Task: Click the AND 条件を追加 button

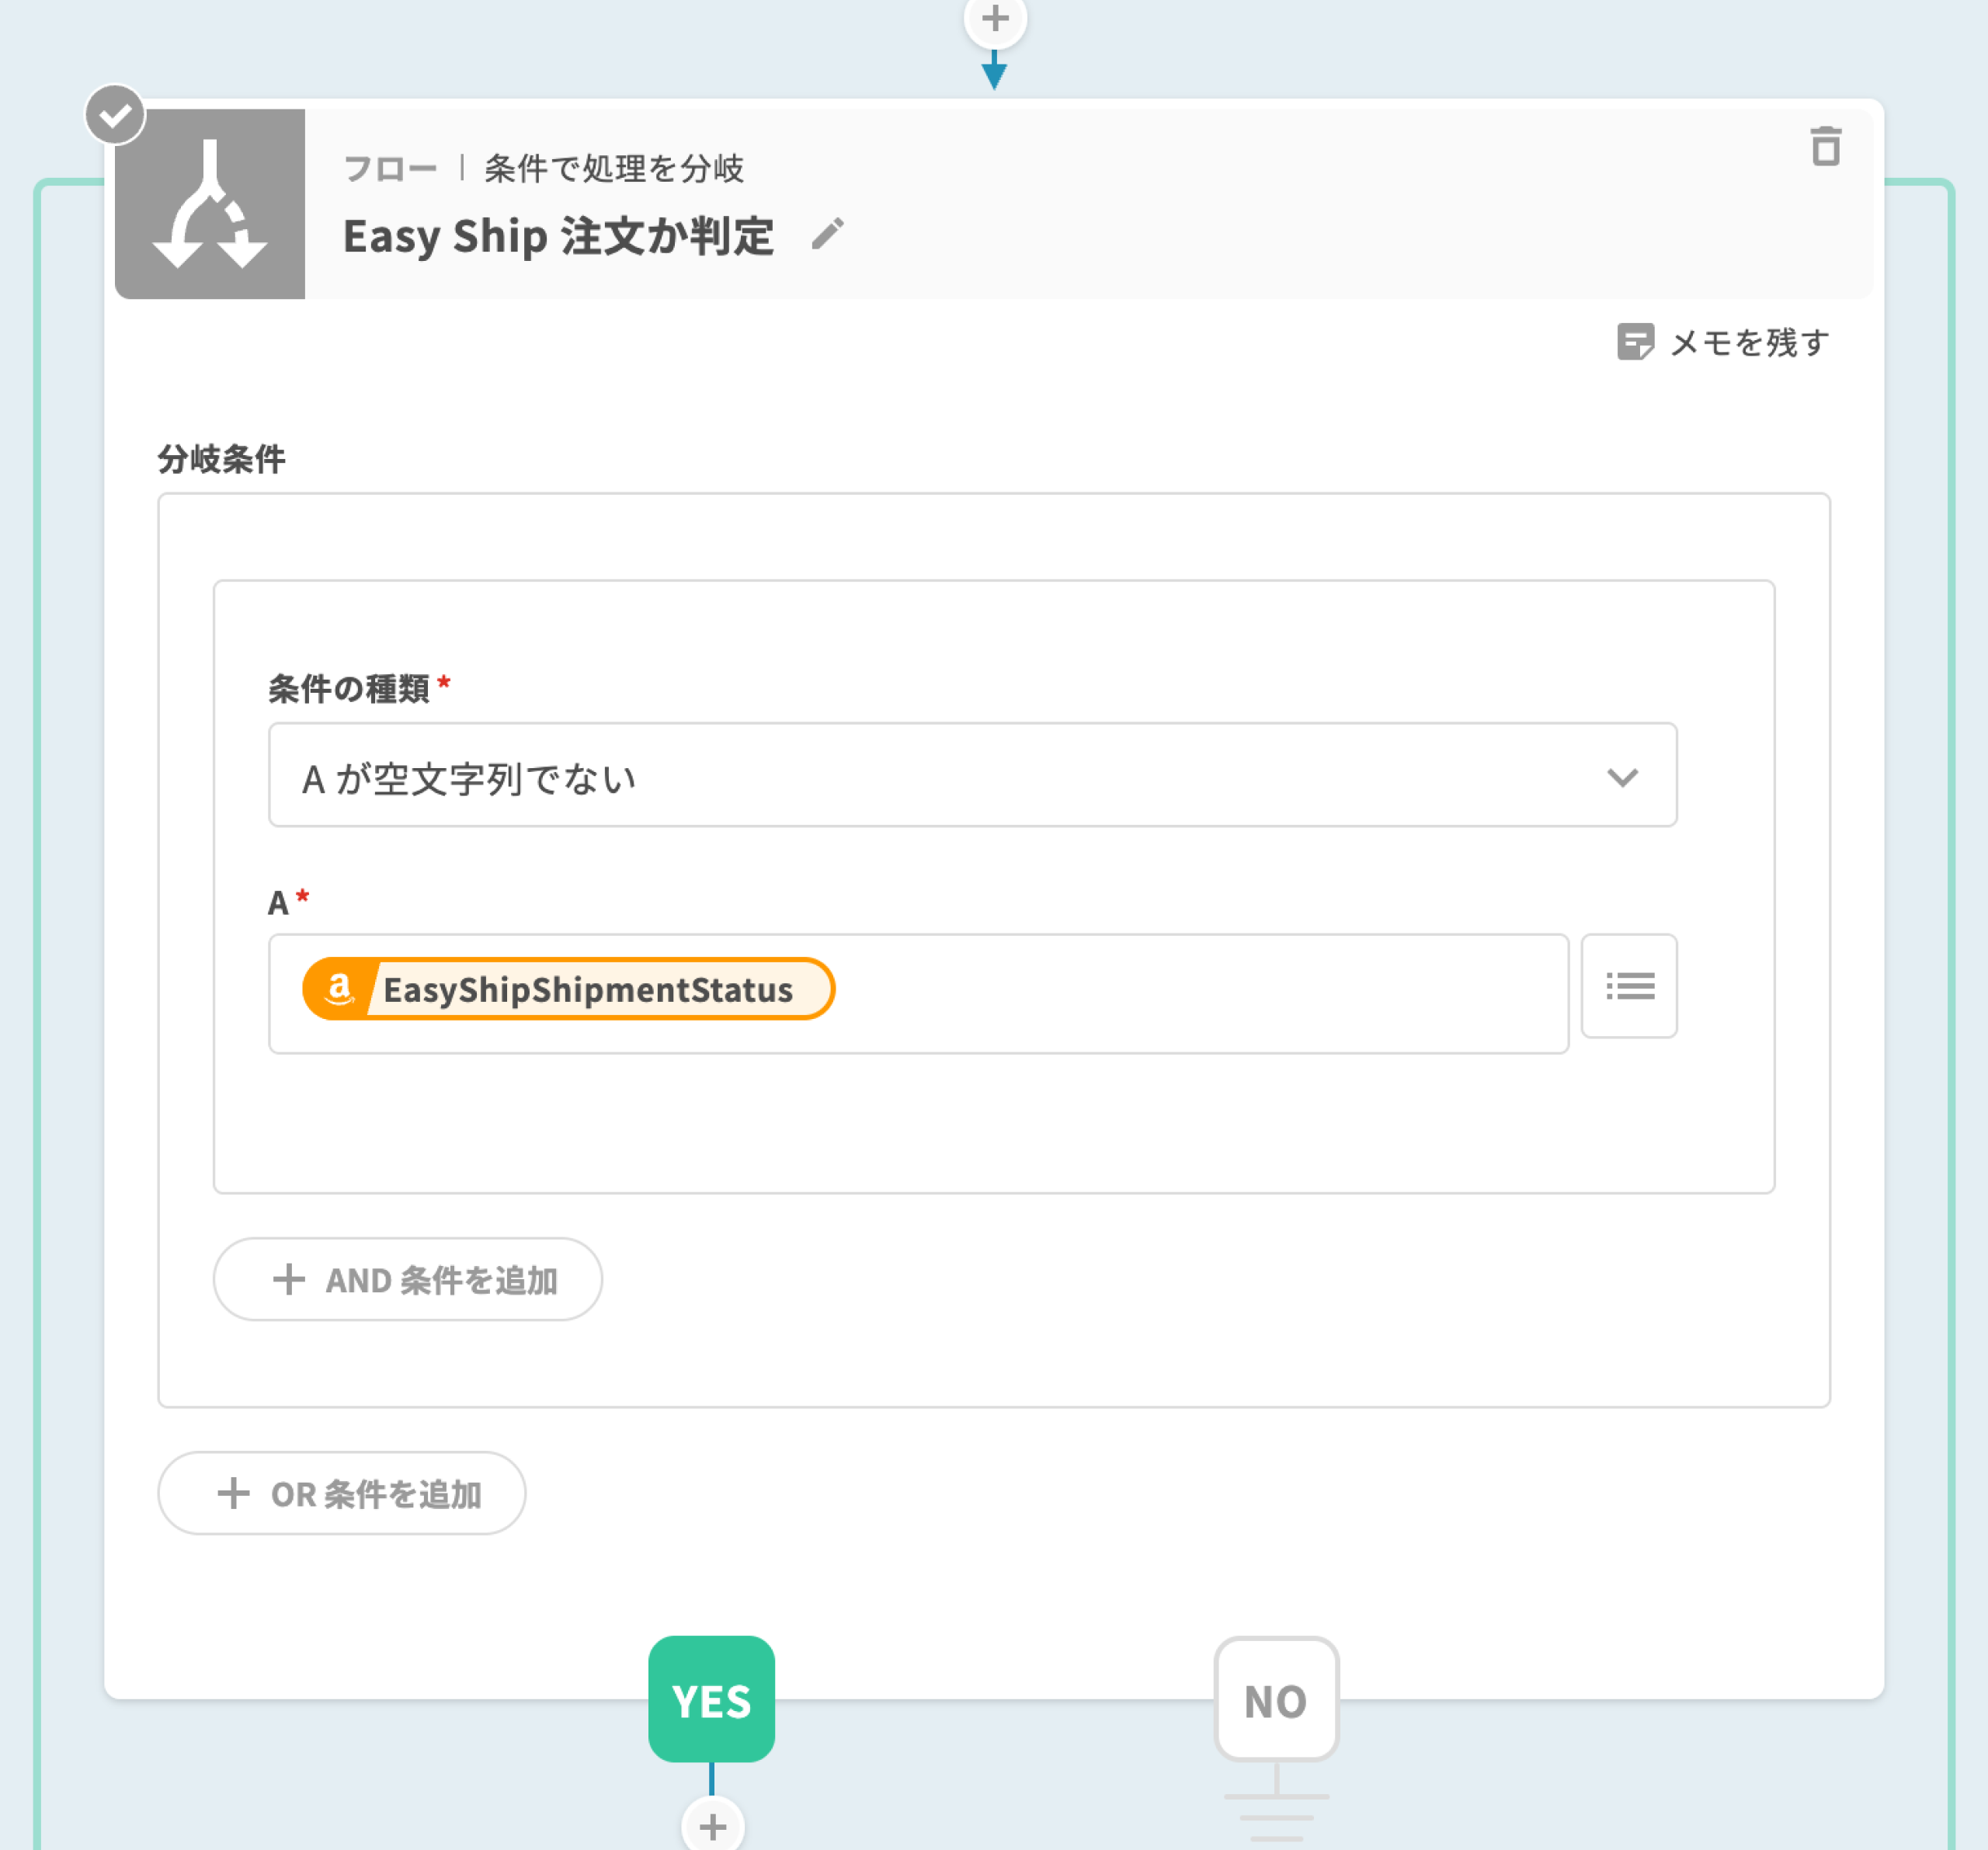Action: 408,1279
